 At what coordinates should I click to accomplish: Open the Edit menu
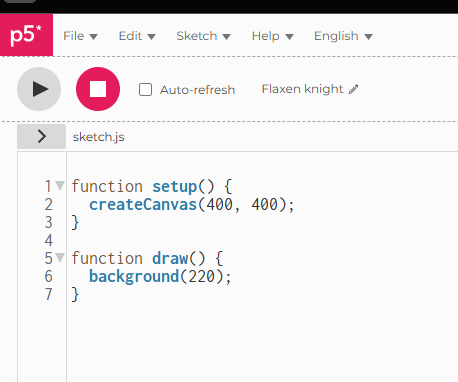[137, 36]
